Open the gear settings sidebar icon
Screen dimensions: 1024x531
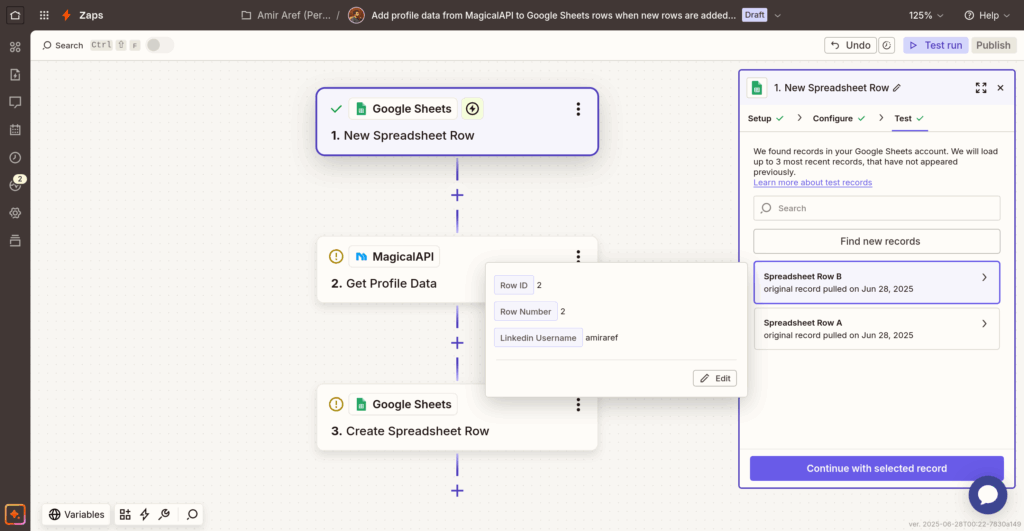[15, 213]
